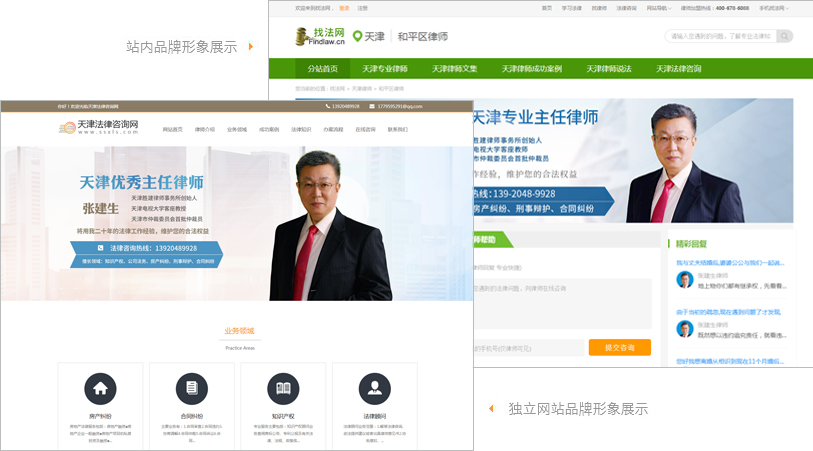Click the orange 登录 link
Screen dimensions: 813x451
click(344, 8)
